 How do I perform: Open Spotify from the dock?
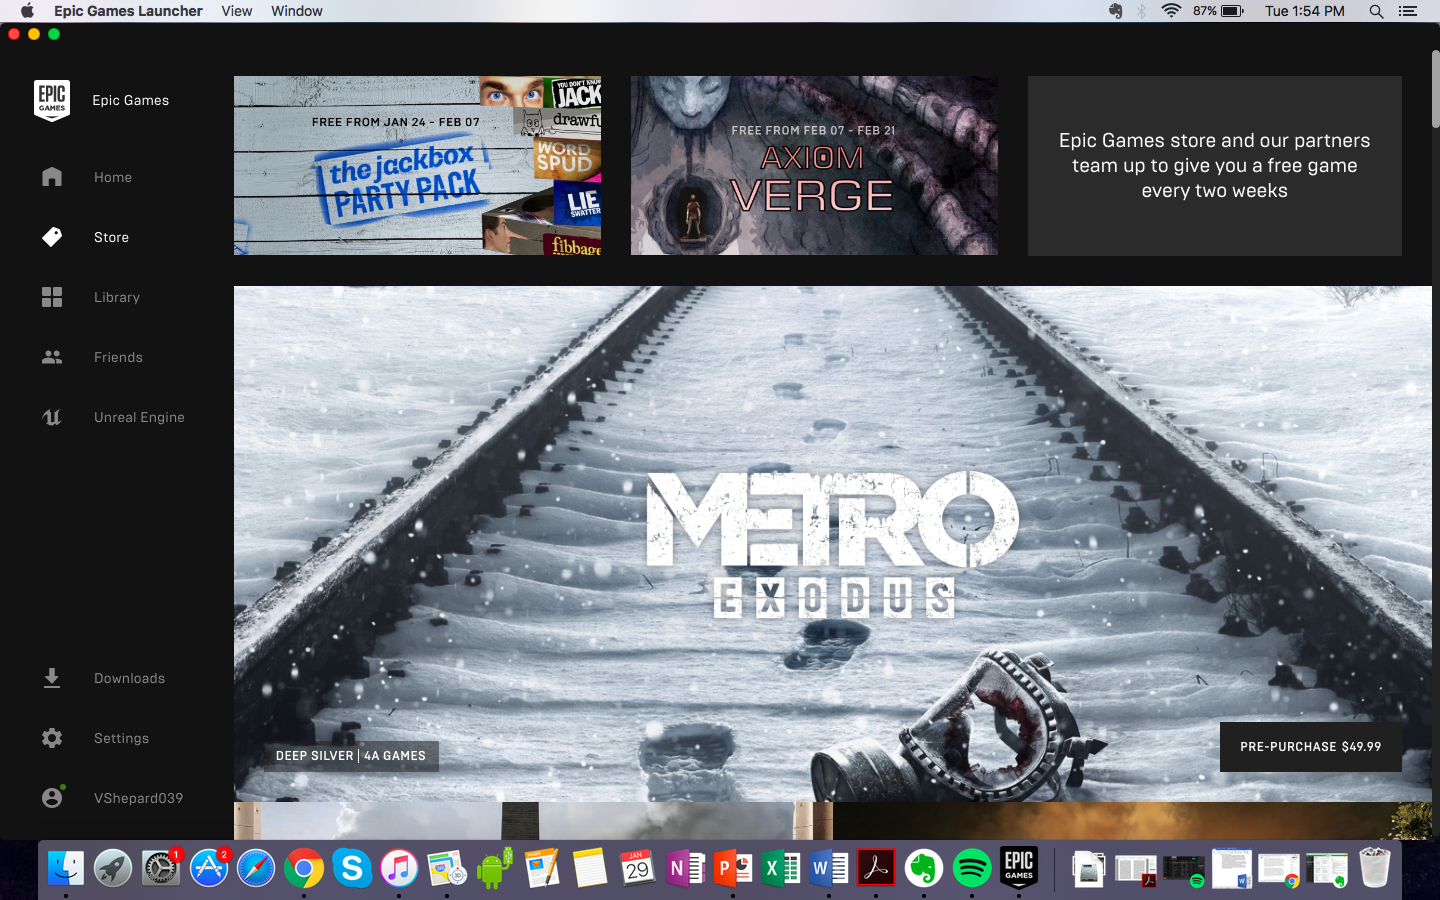pyautogui.click(x=971, y=868)
